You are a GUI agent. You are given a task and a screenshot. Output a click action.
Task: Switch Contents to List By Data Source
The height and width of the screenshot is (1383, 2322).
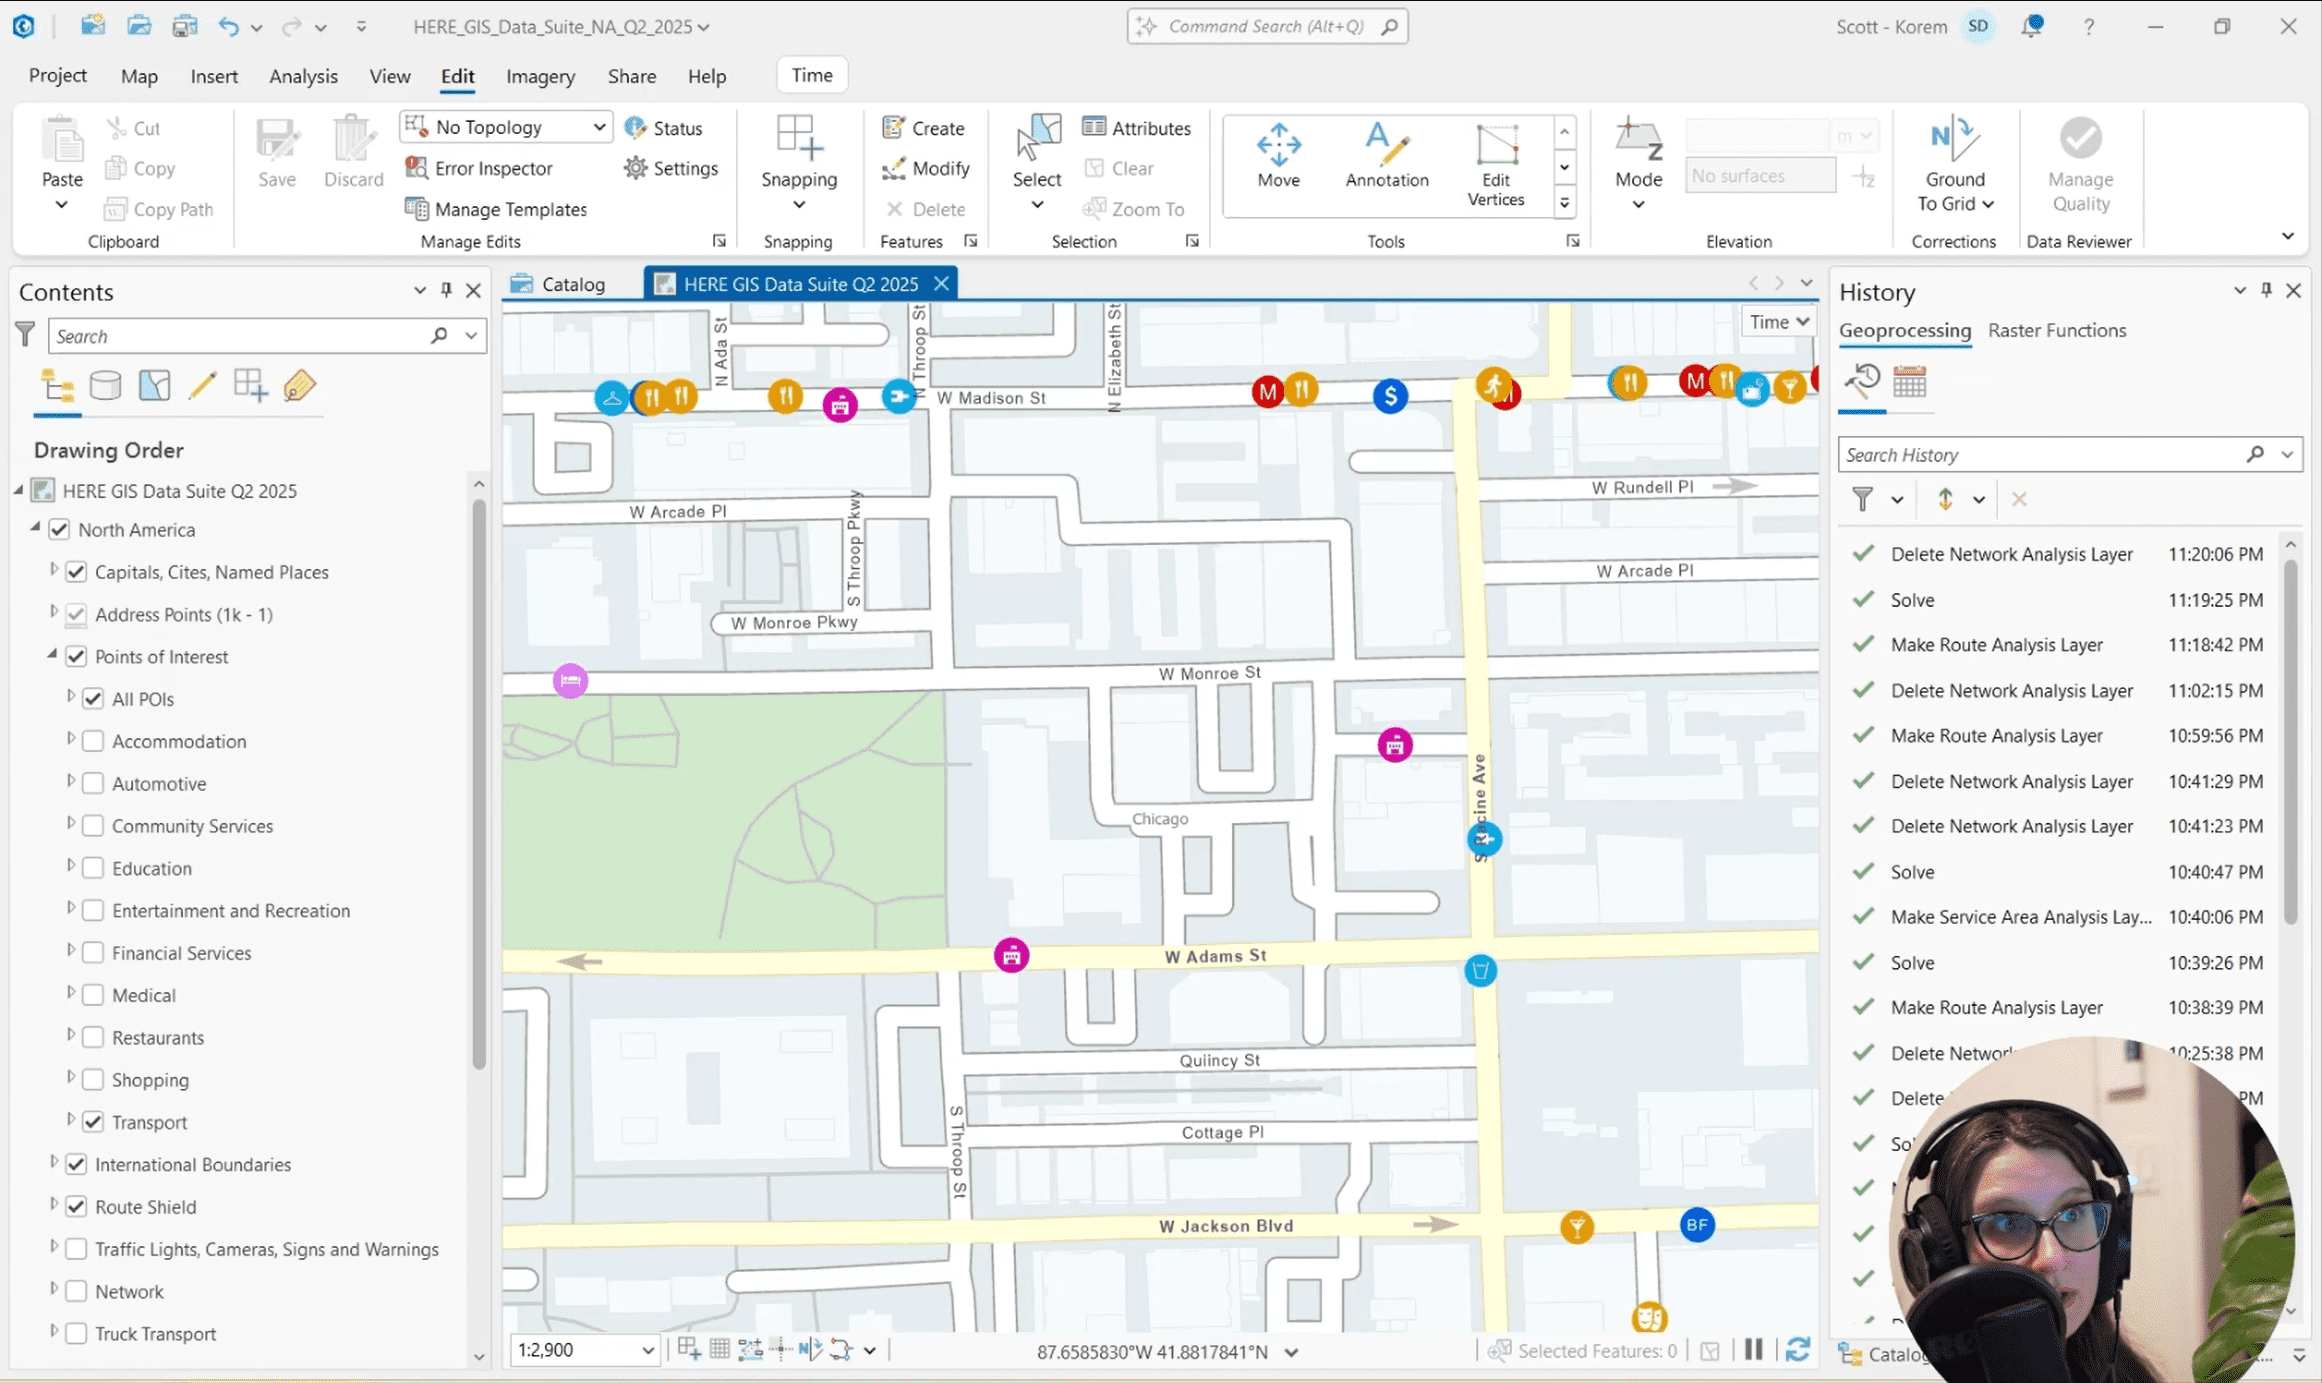coord(105,386)
